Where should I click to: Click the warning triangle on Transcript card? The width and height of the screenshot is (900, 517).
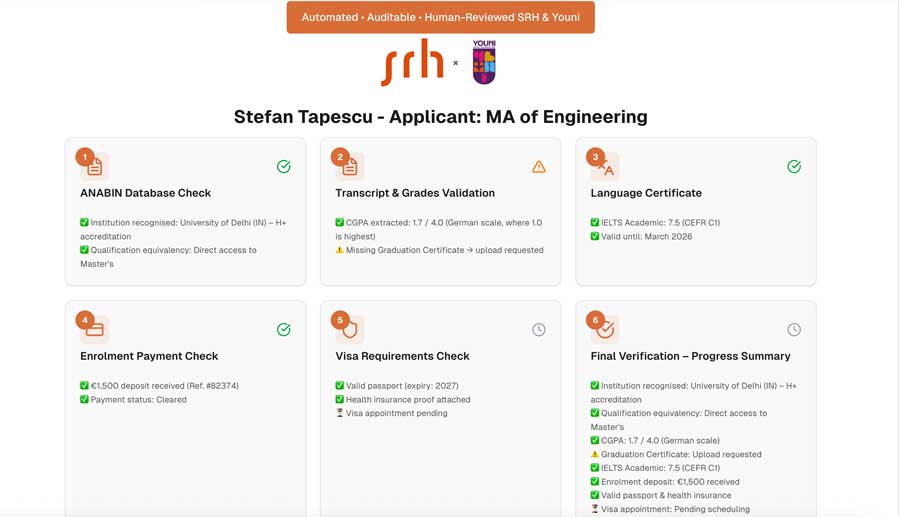pos(539,167)
